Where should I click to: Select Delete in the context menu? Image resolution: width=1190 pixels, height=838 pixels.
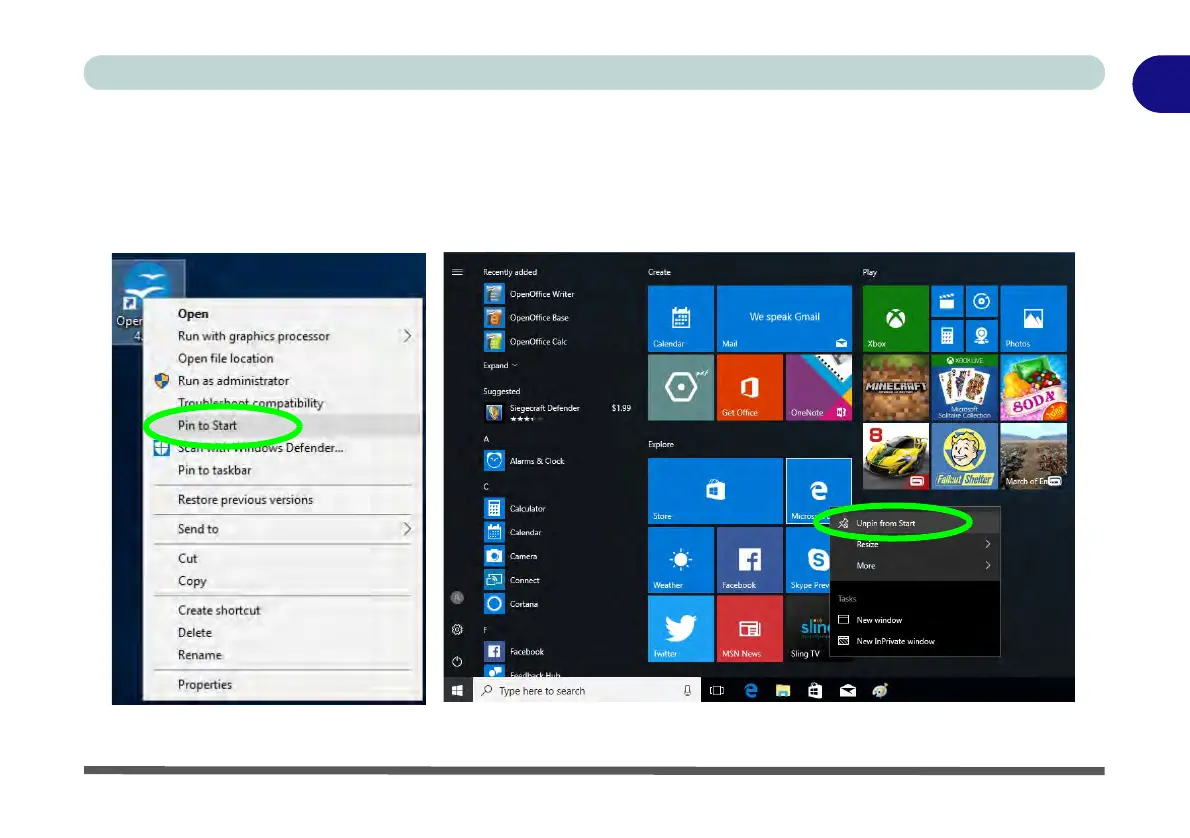(195, 632)
